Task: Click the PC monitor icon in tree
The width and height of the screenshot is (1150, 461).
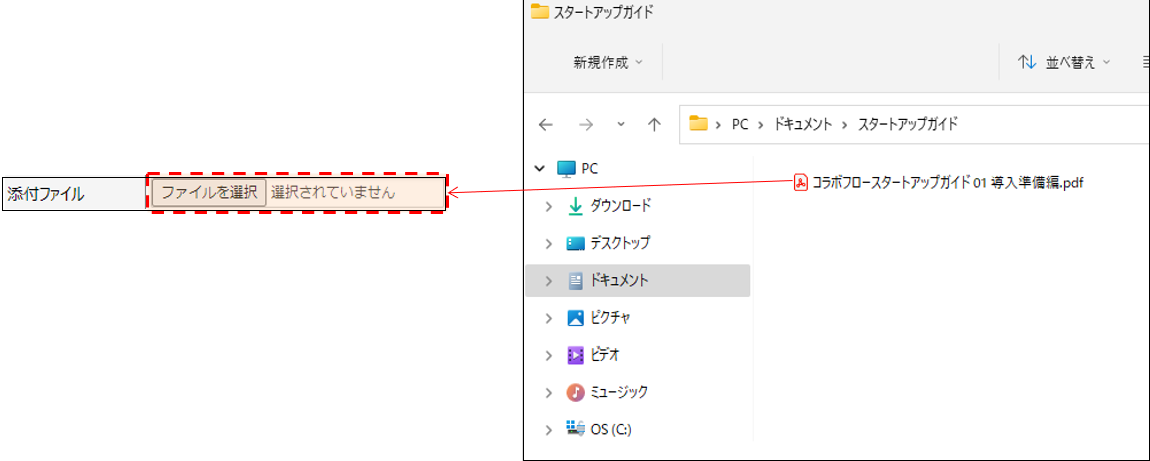Action: tap(566, 169)
